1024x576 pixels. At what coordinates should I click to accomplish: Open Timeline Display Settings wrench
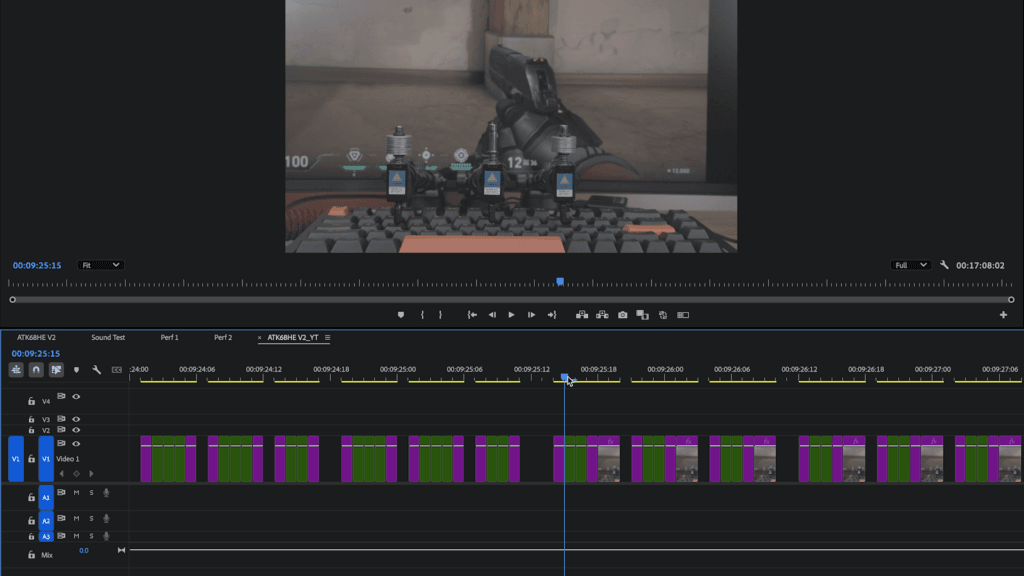(97, 370)
